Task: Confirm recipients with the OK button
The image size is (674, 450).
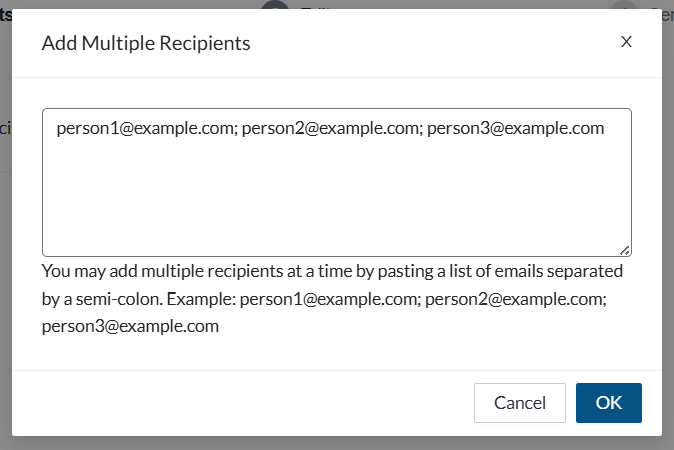Action: (608, 403)
